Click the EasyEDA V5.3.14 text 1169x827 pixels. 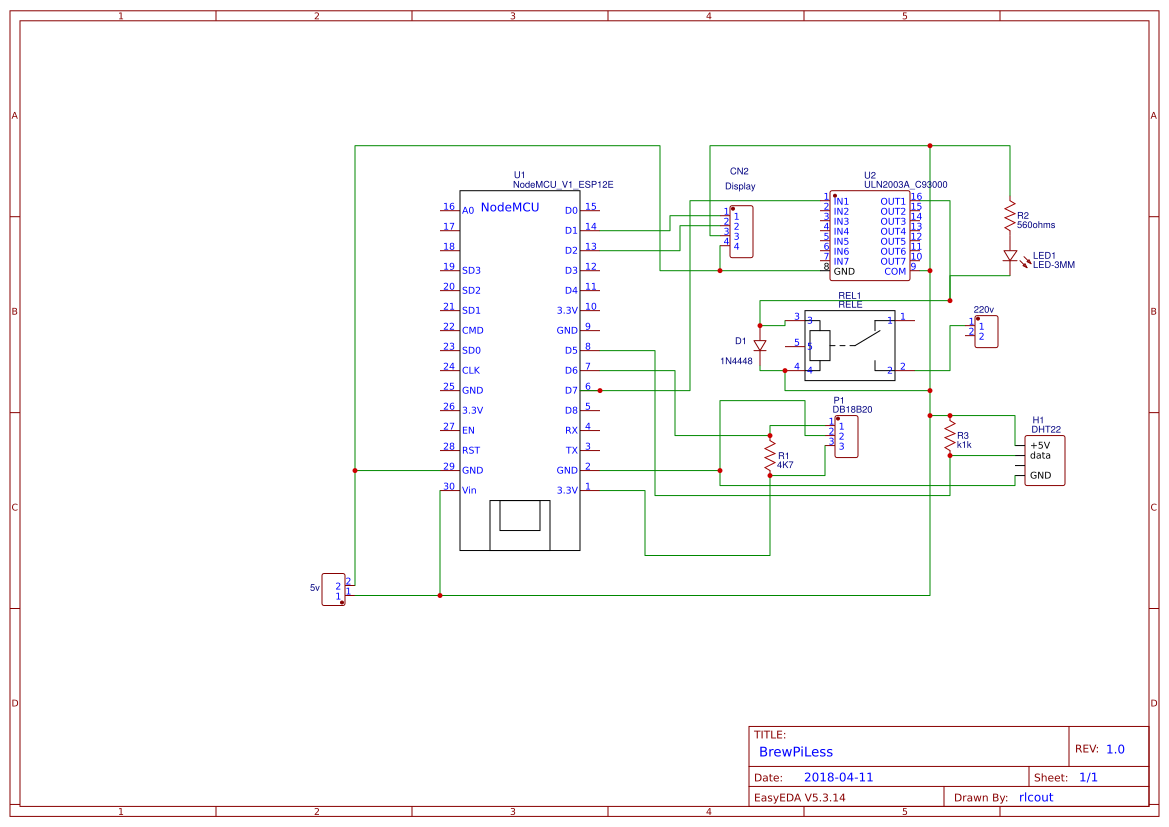(x=802, y=797)
